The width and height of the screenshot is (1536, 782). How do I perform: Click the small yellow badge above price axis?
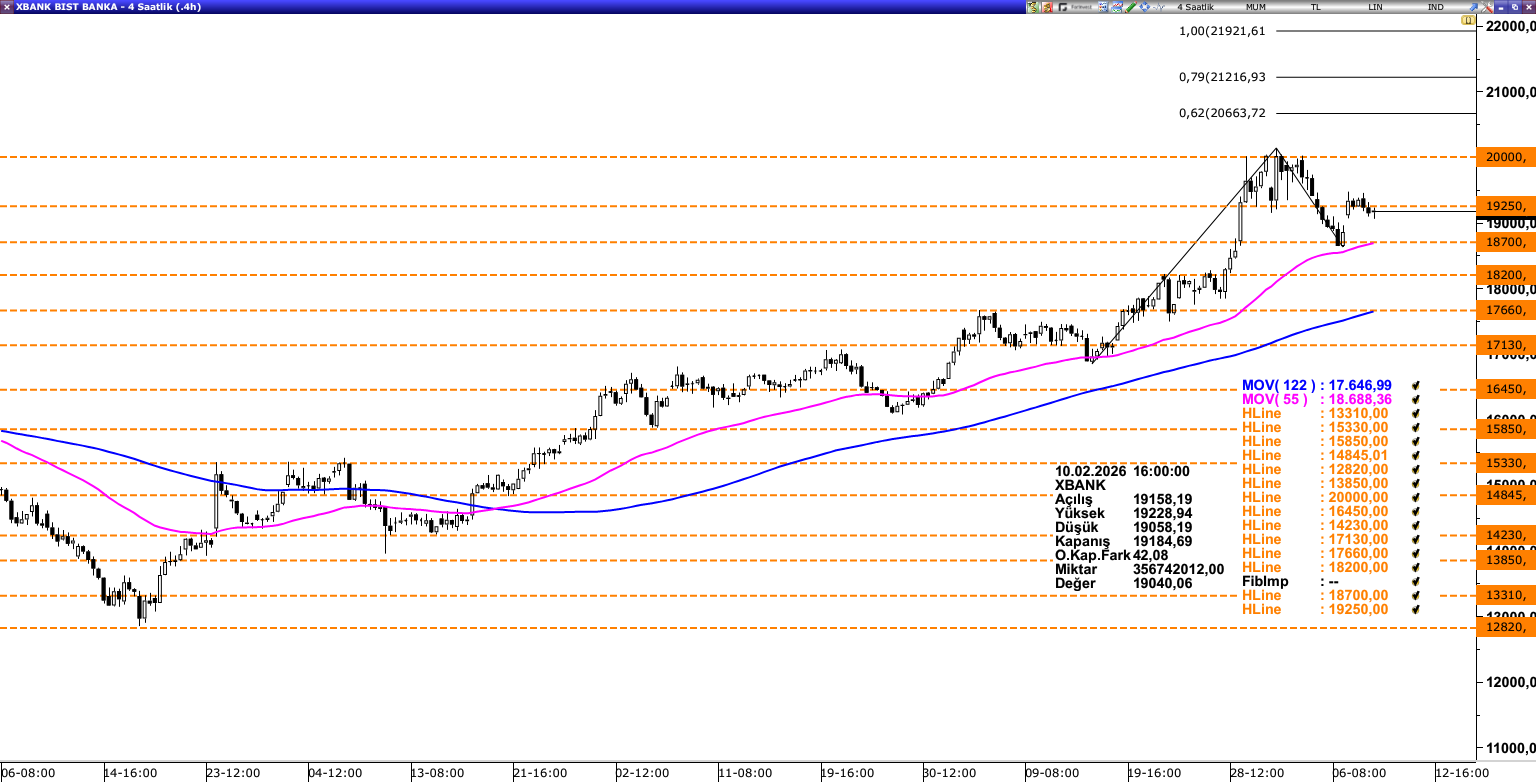[x=1467, y=20]
